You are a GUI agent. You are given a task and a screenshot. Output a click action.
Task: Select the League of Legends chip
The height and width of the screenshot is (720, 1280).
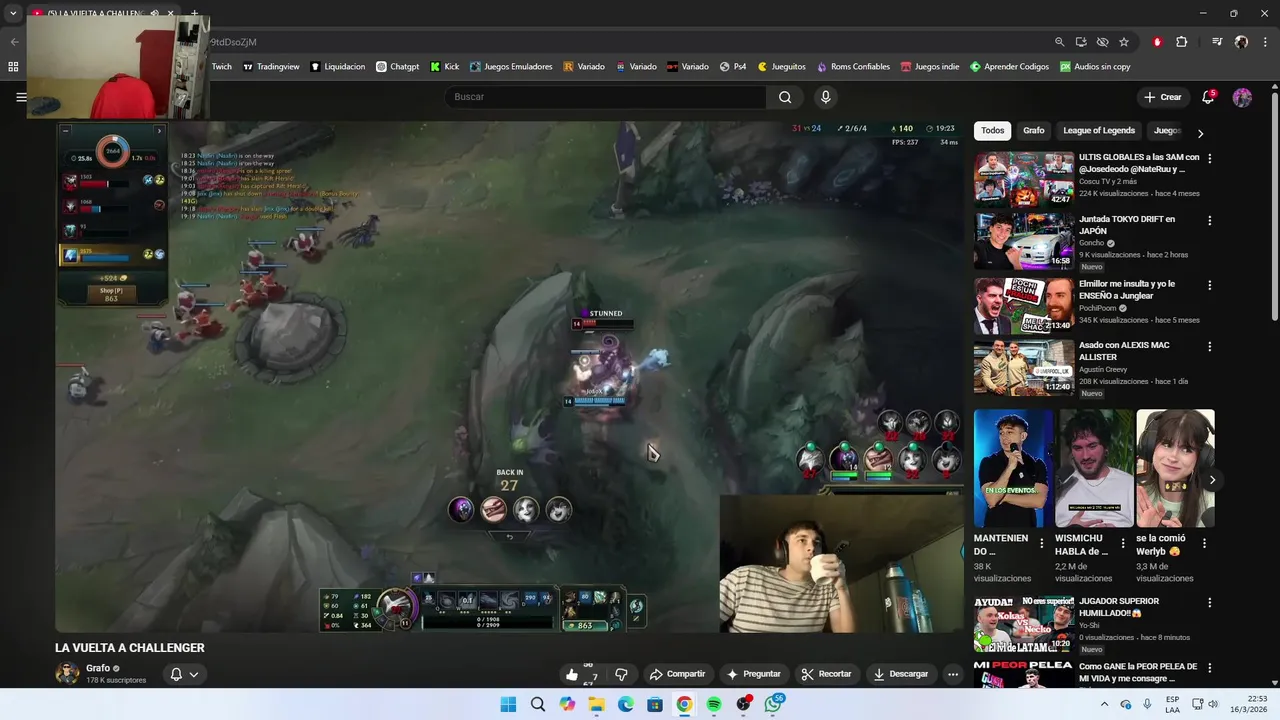point(1099,130)
